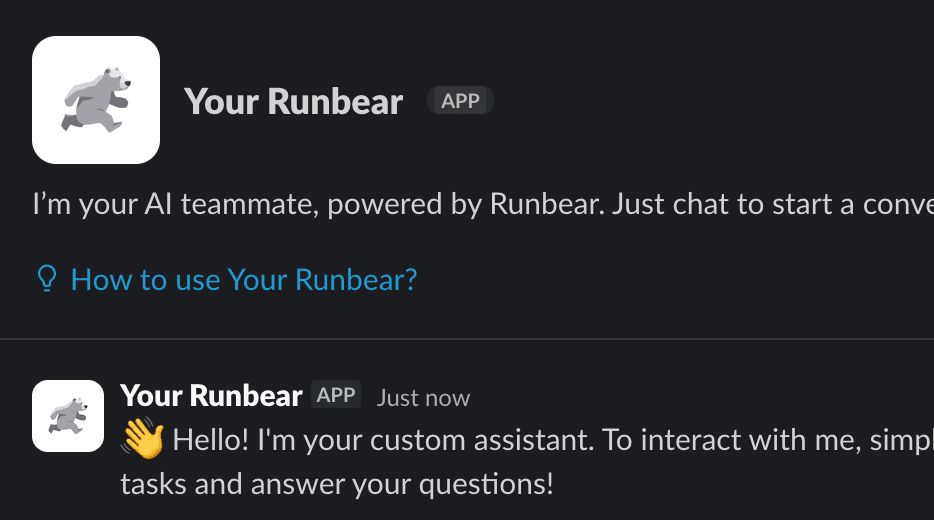Click the large Runbear bear avatar in header

(x=96, y=100)
